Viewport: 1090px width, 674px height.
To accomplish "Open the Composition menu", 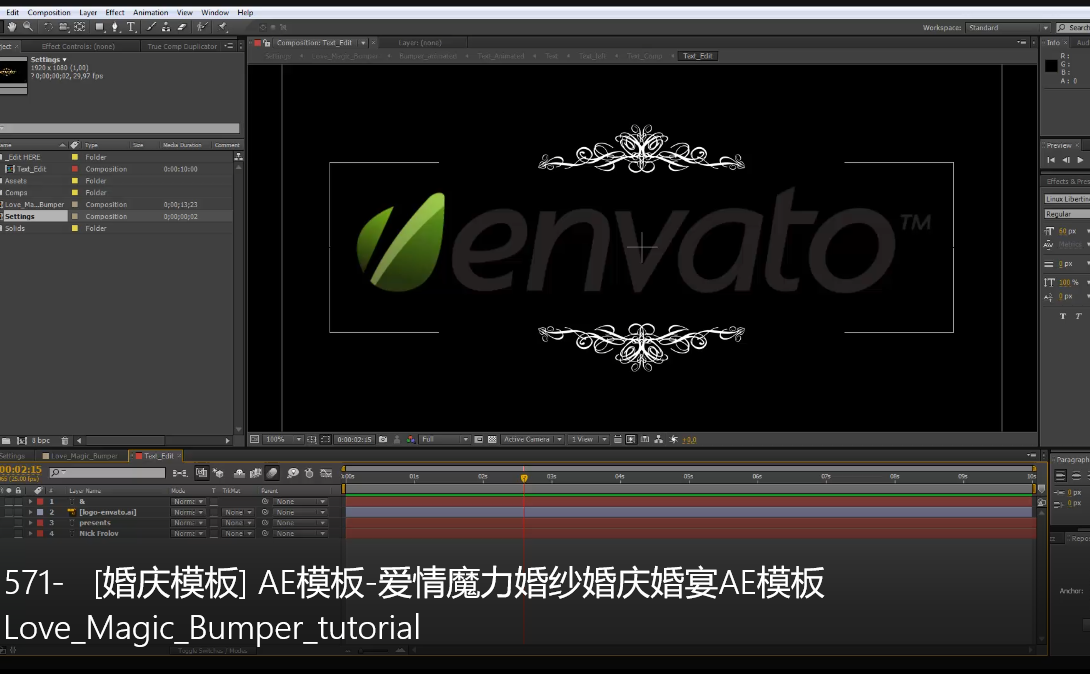I will (49, 13).
